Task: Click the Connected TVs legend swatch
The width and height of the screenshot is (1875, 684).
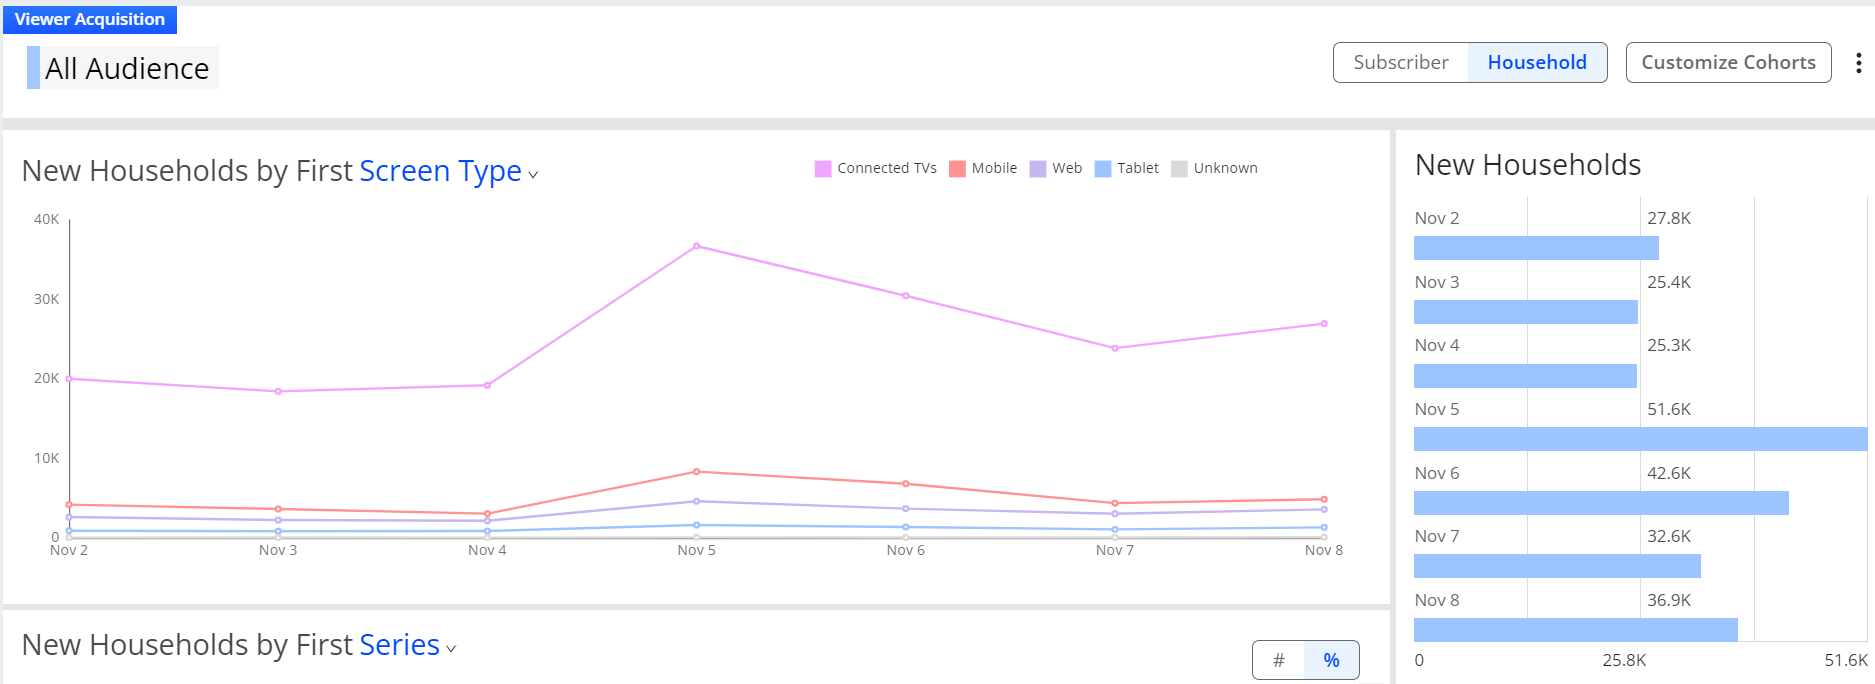Action: pyautogui.click(x=823, y=169)
